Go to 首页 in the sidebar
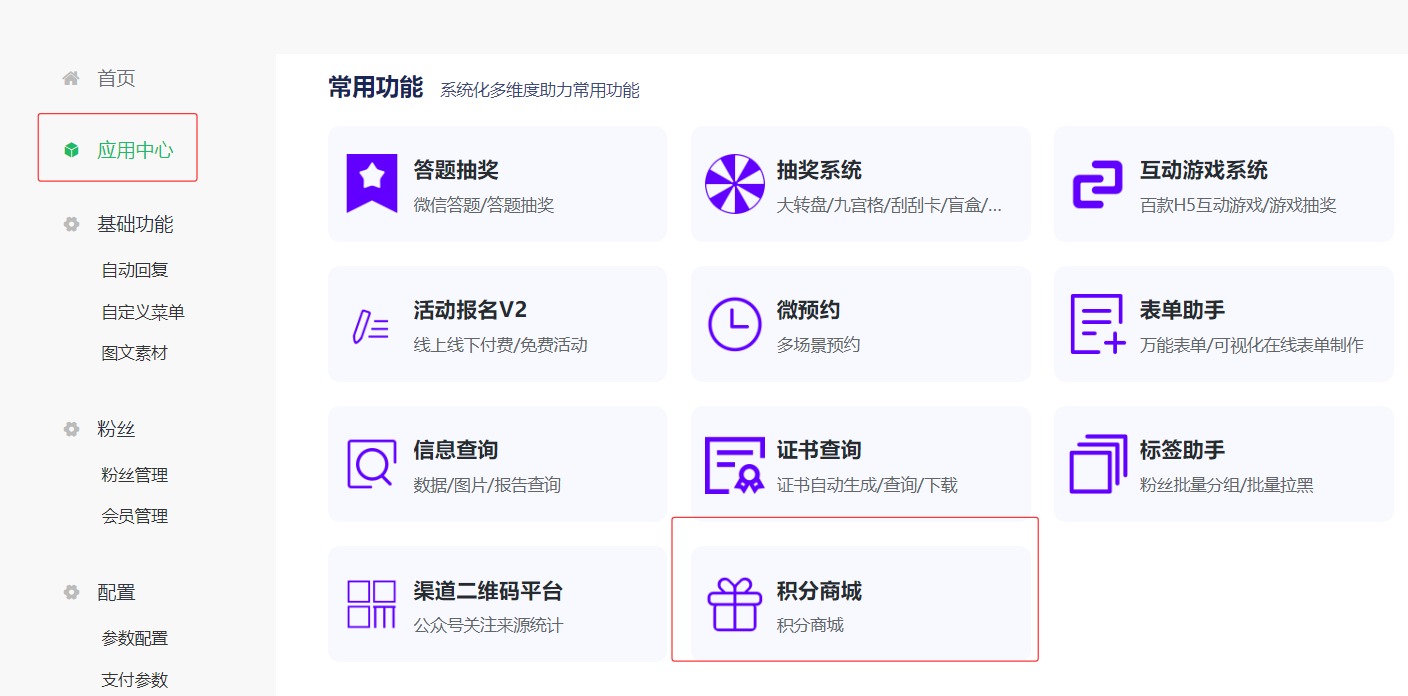Screen dimensions: 1408x696 (x=116, y=78)
